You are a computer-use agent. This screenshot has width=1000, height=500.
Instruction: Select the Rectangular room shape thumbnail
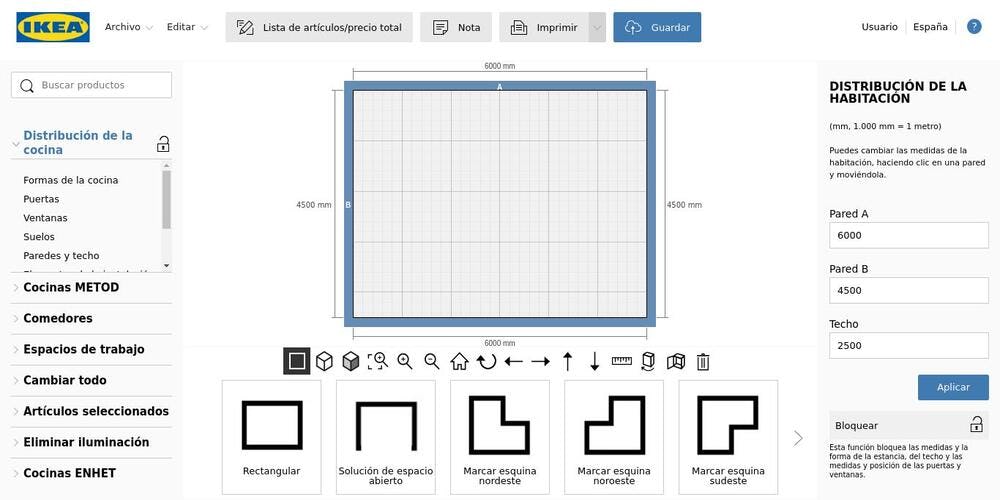(x=272, y=436)
